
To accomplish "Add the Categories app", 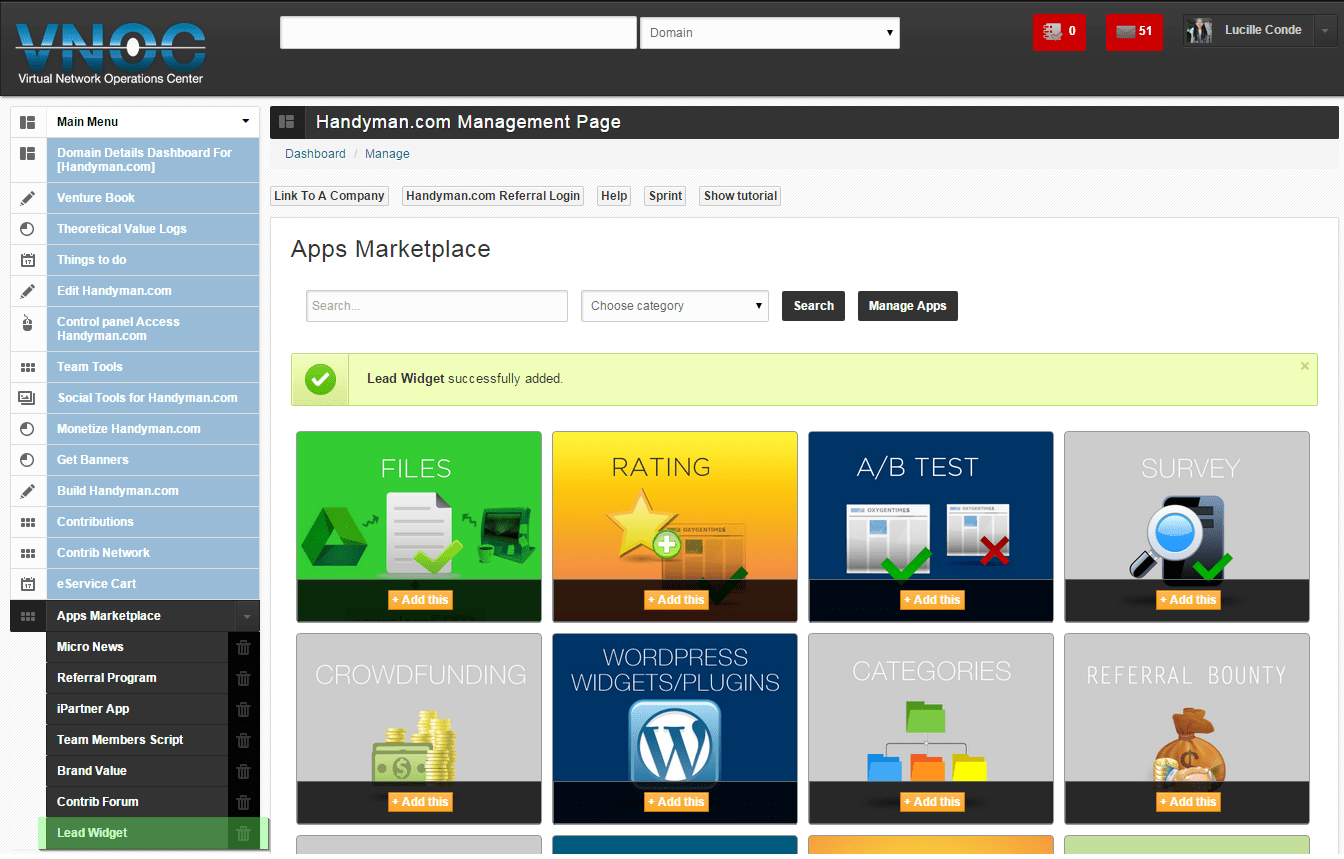I will (x=933, y=802).
